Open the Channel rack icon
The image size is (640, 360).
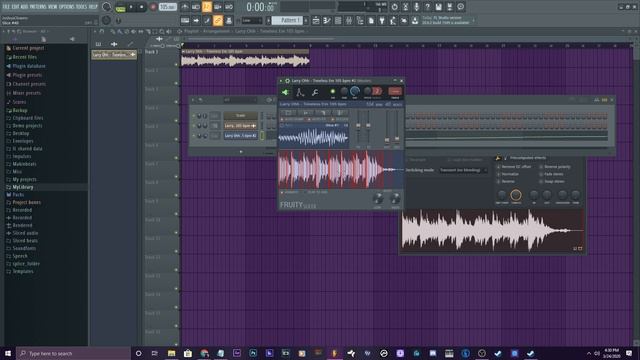[x=338, y=20]
